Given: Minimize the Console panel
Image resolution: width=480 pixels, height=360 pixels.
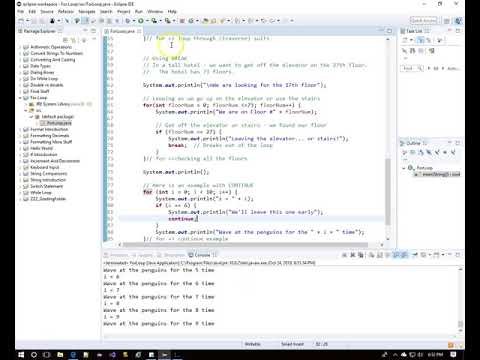Looking at the screenshot, I should pyautogui.click(x=449, y=255).
